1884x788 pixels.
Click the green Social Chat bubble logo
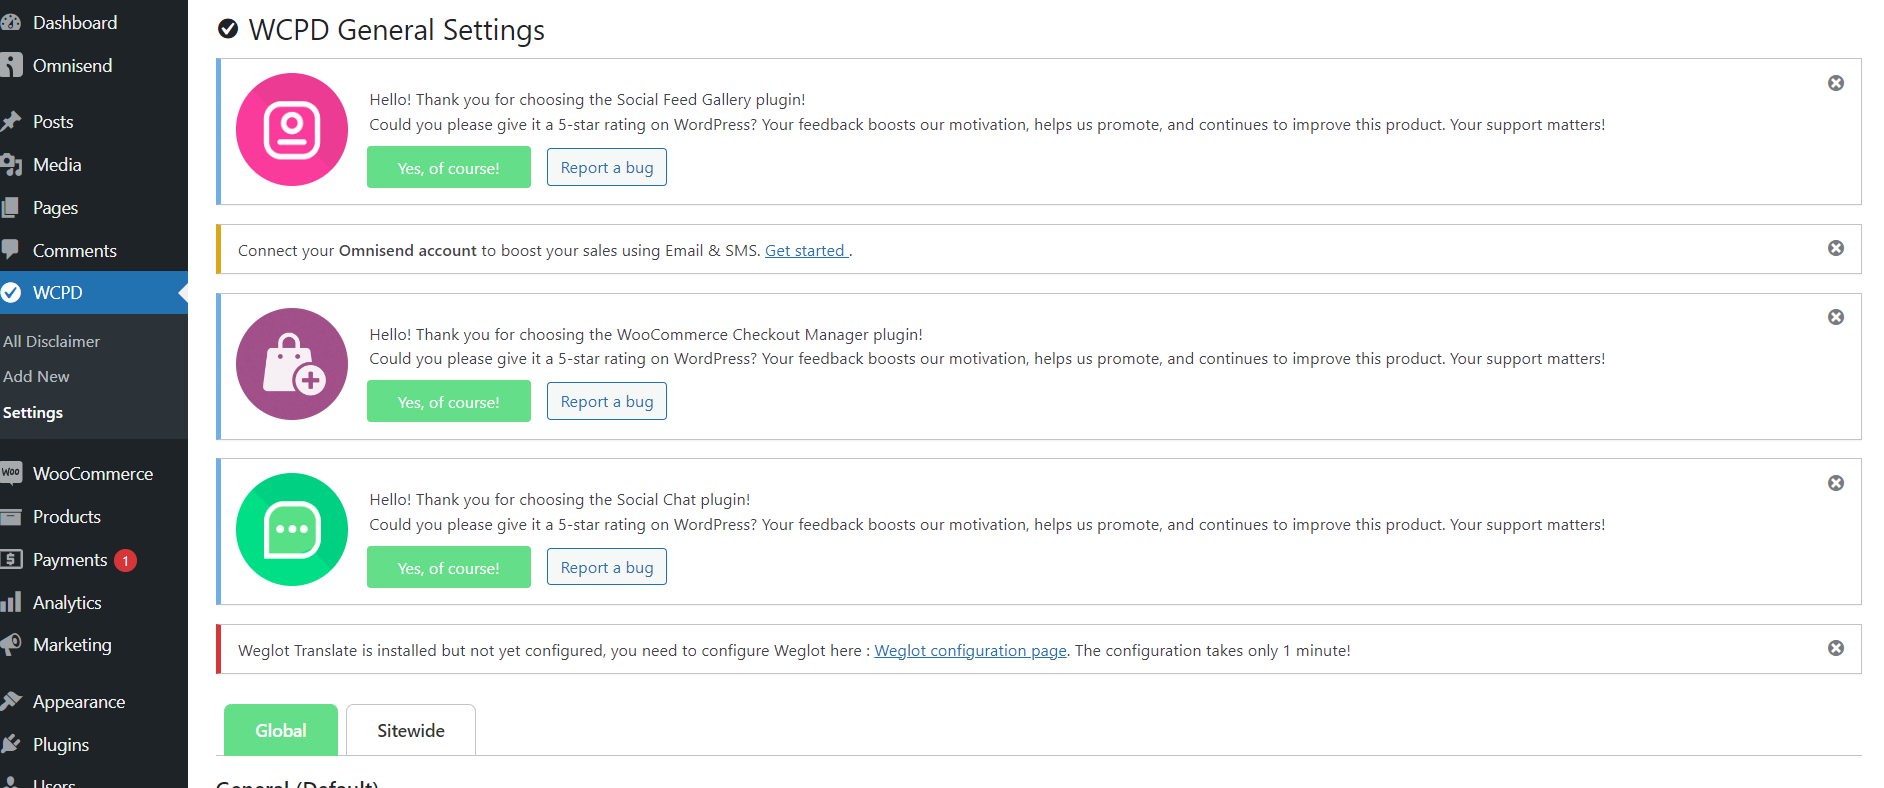(292, 530)
